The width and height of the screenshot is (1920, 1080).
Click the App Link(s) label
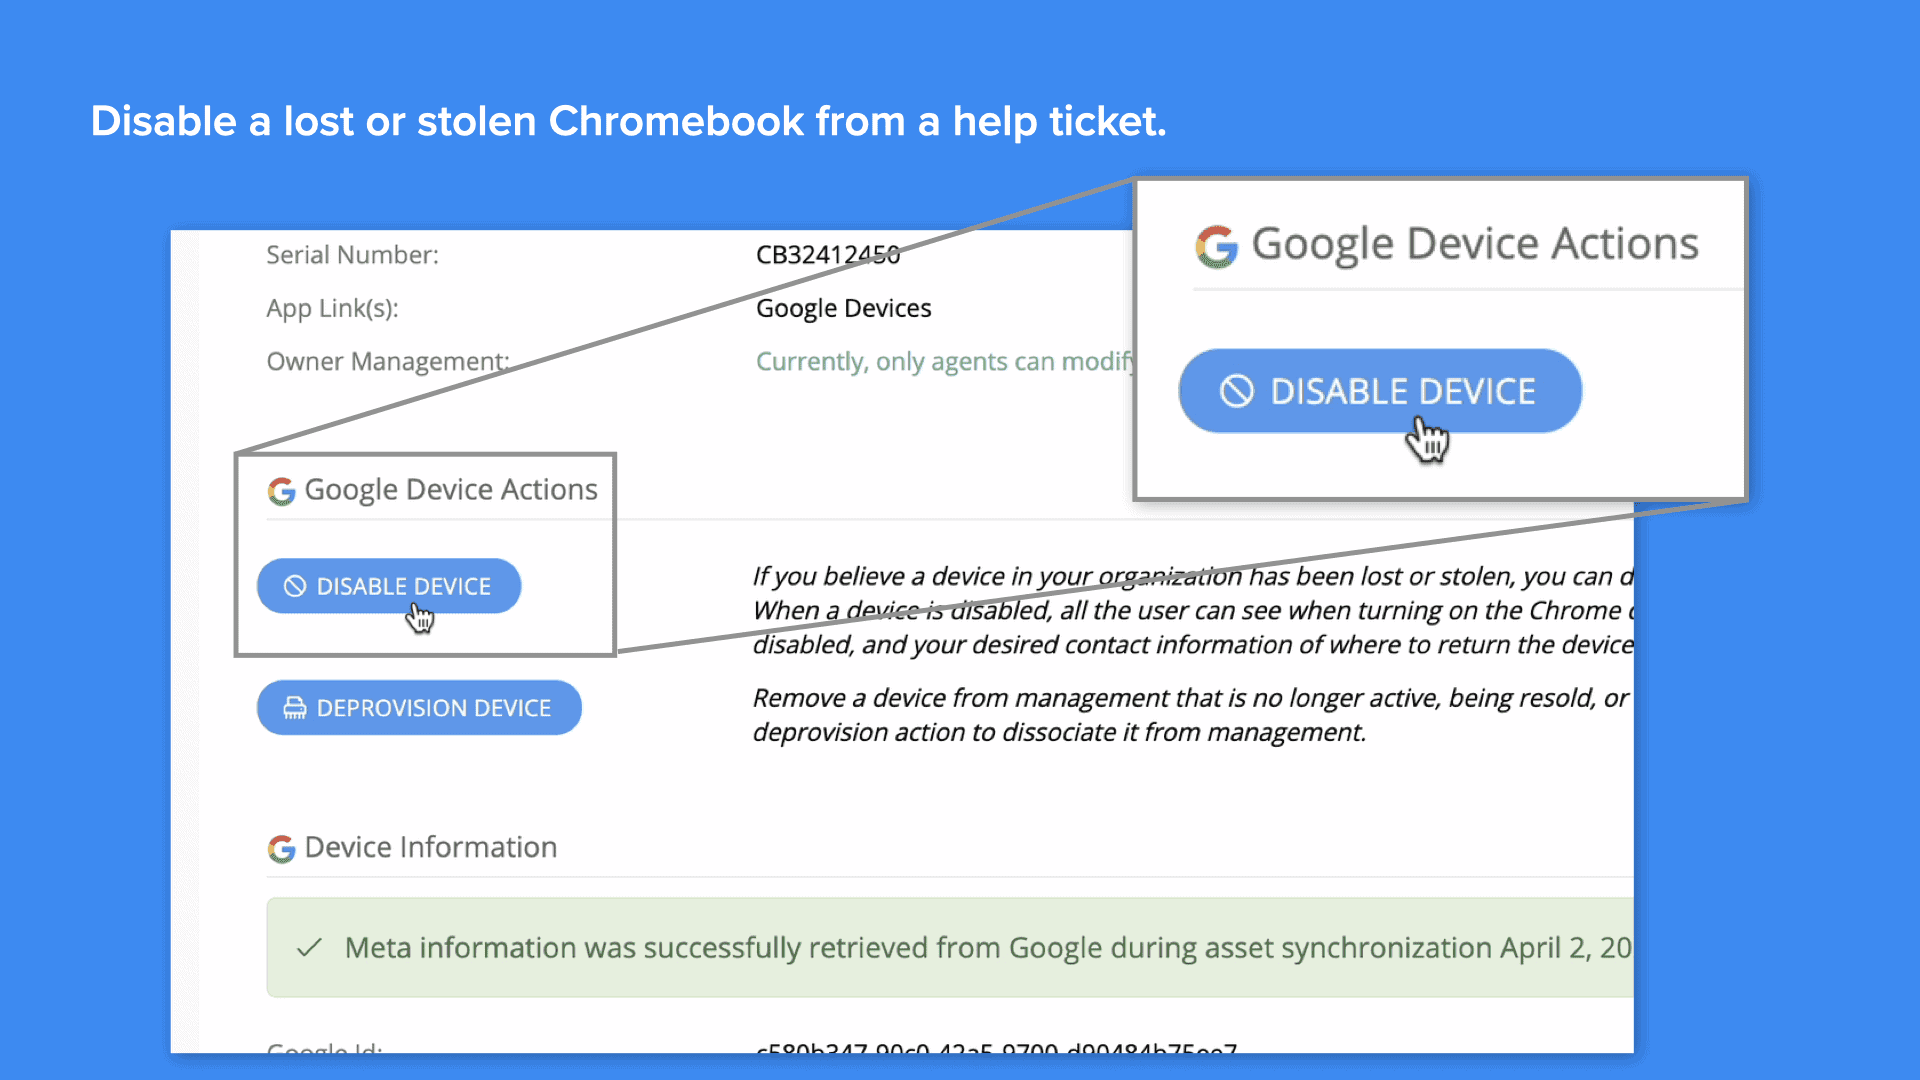tap(332, 308)
